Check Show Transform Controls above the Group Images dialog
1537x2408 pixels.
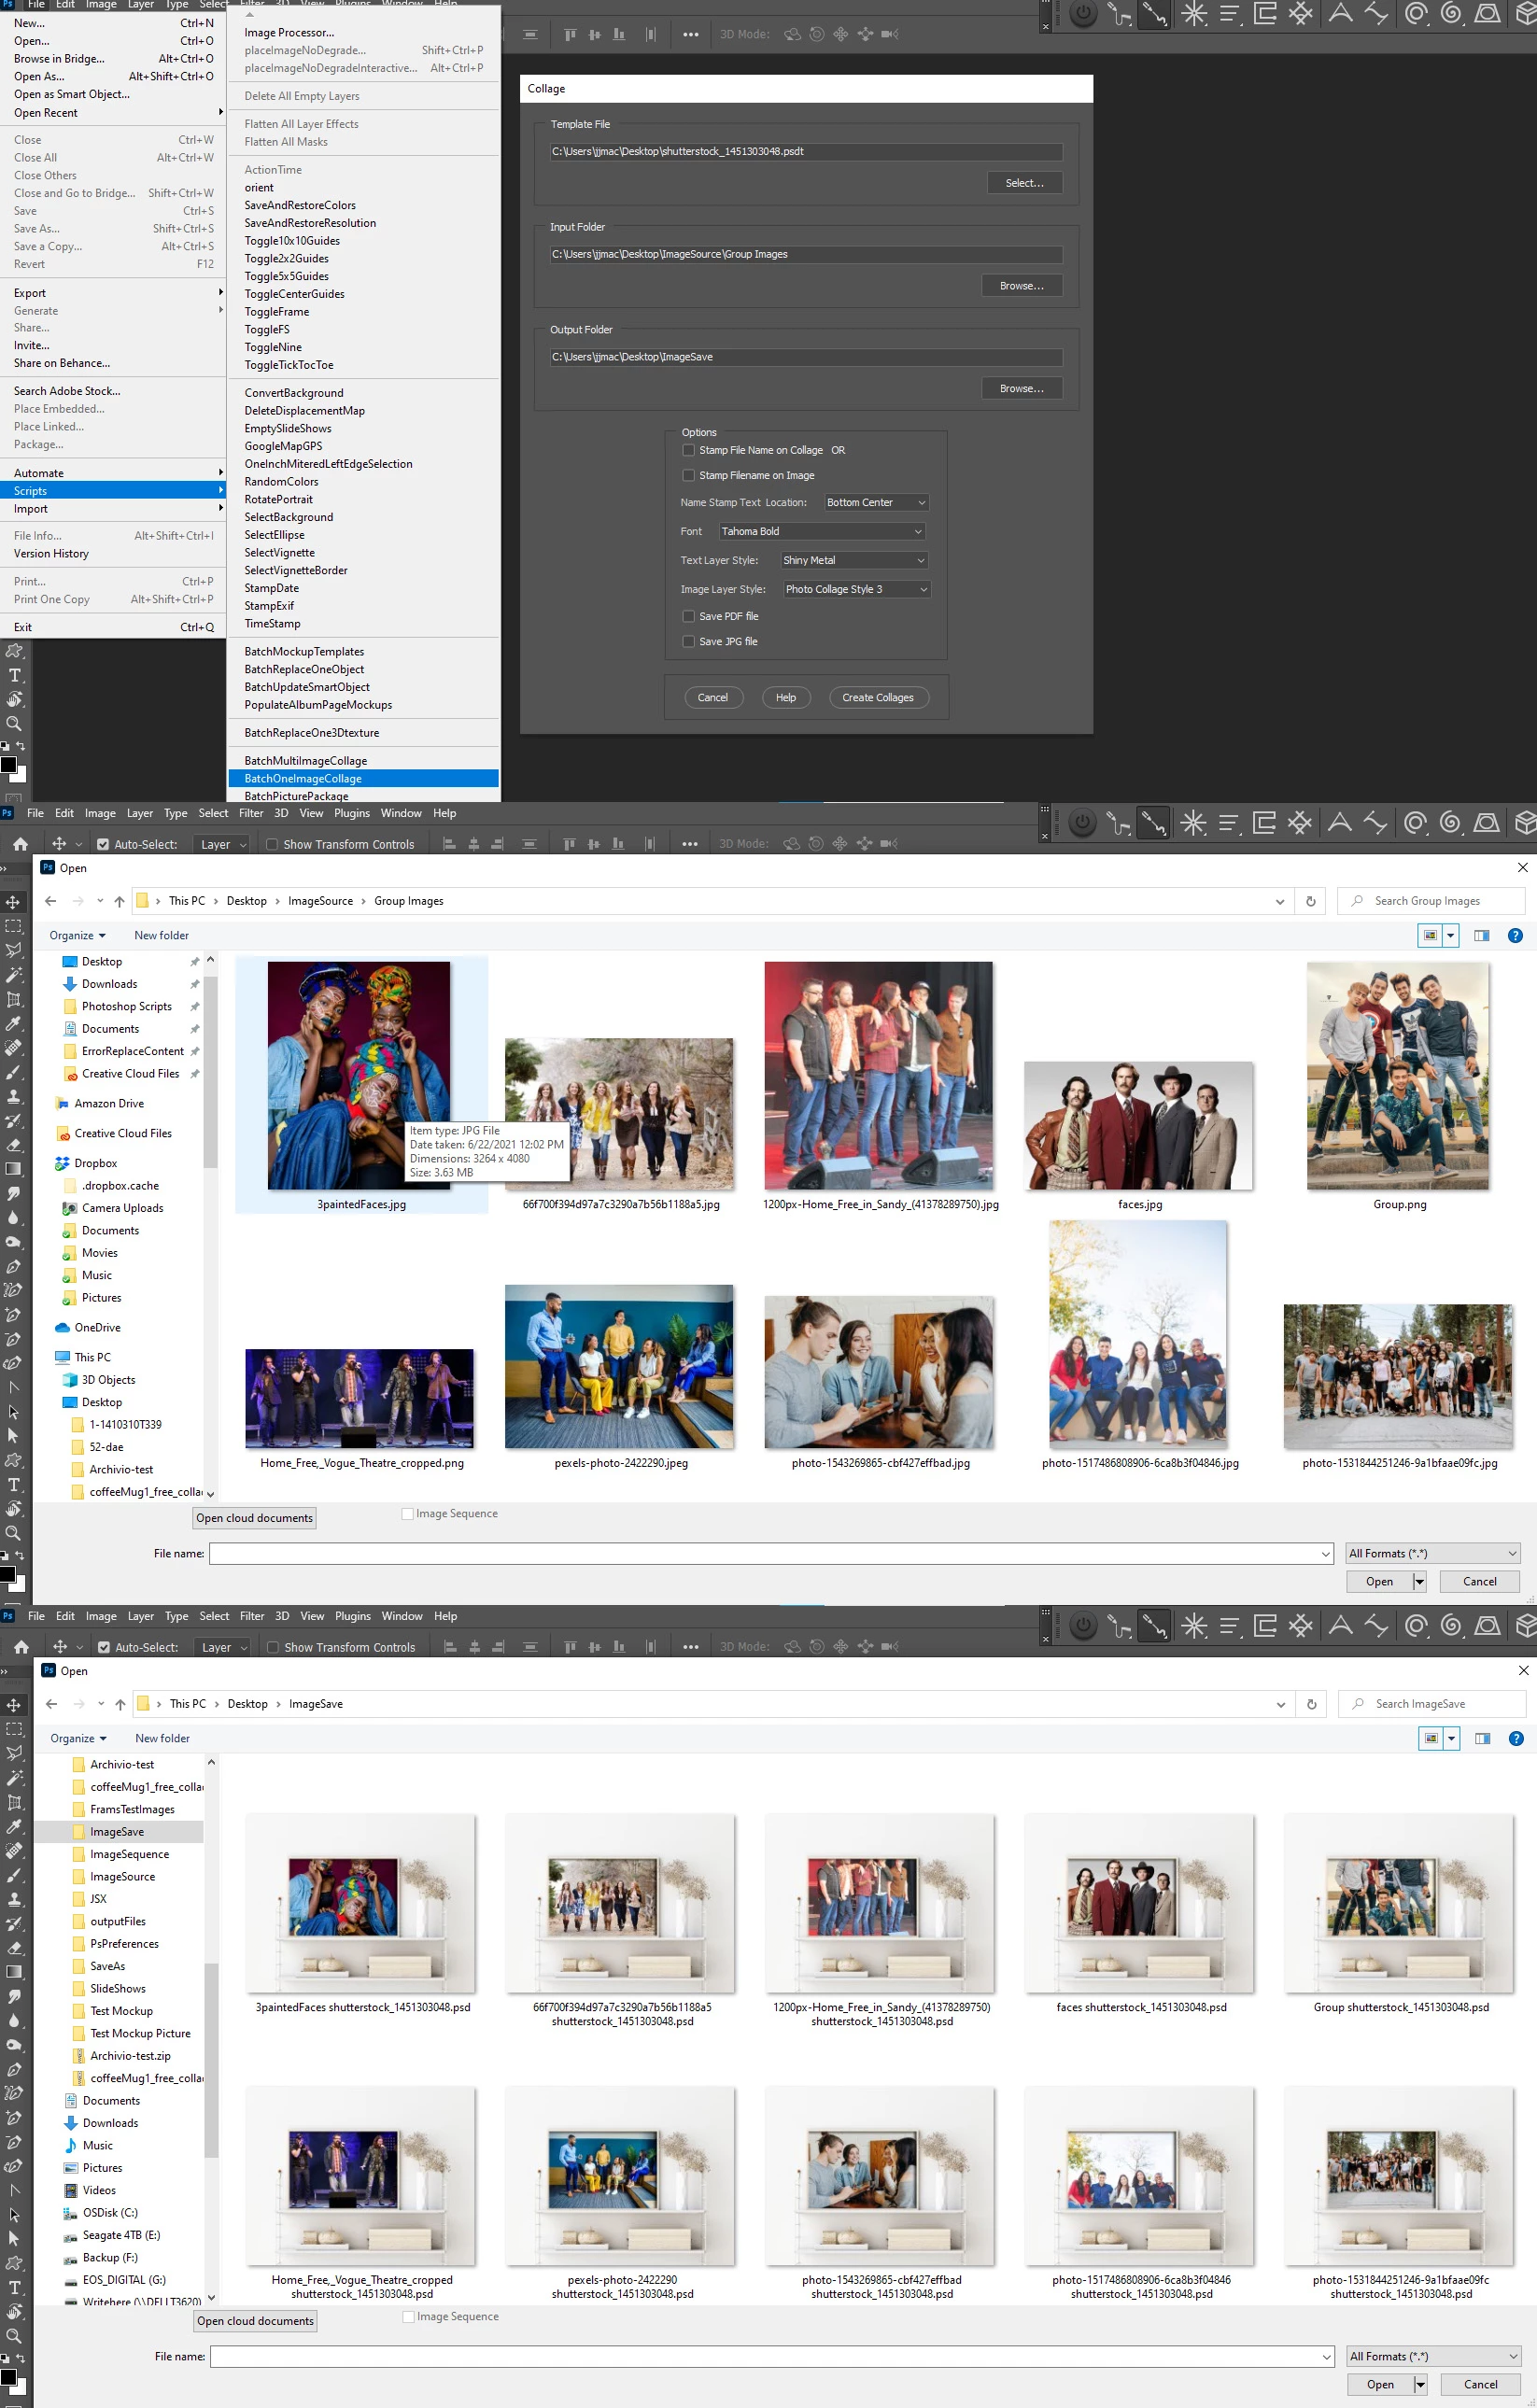[x=272, y=844]
